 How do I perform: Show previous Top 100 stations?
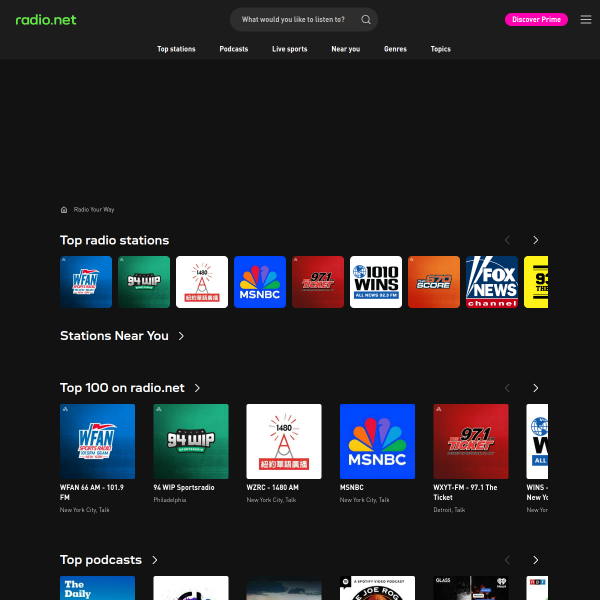(507, 388)
